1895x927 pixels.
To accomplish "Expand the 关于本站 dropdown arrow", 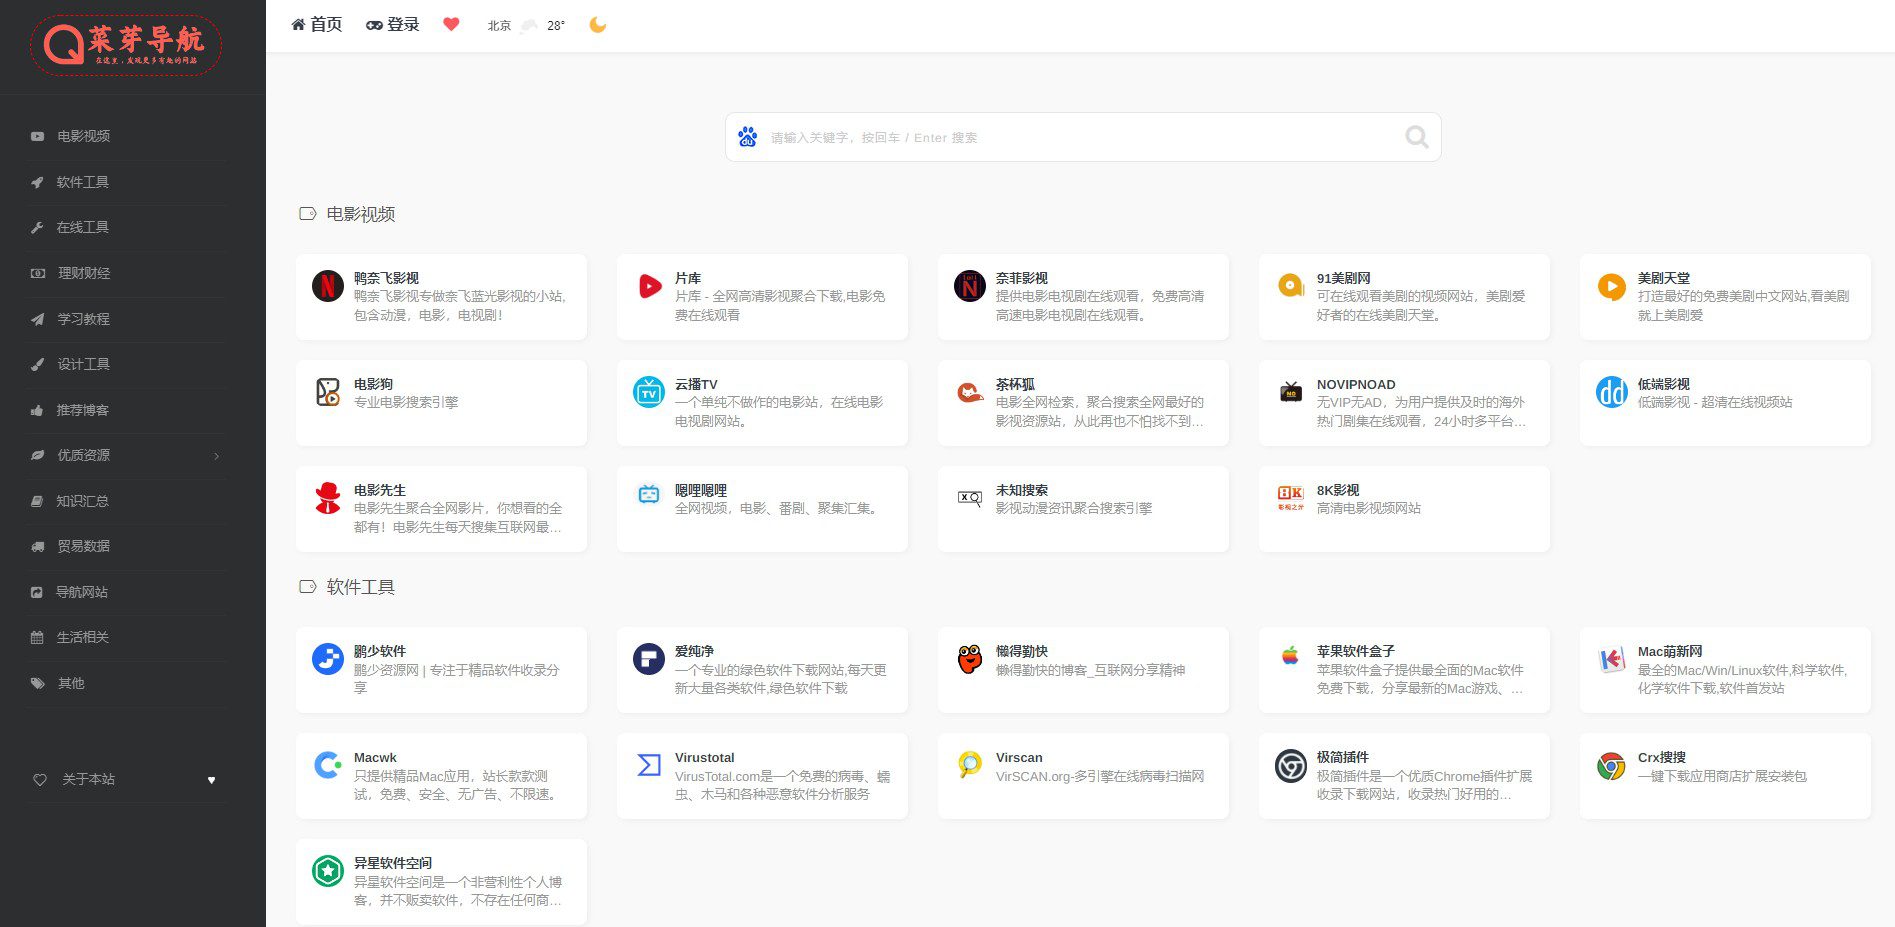I will tap(211, 780).
